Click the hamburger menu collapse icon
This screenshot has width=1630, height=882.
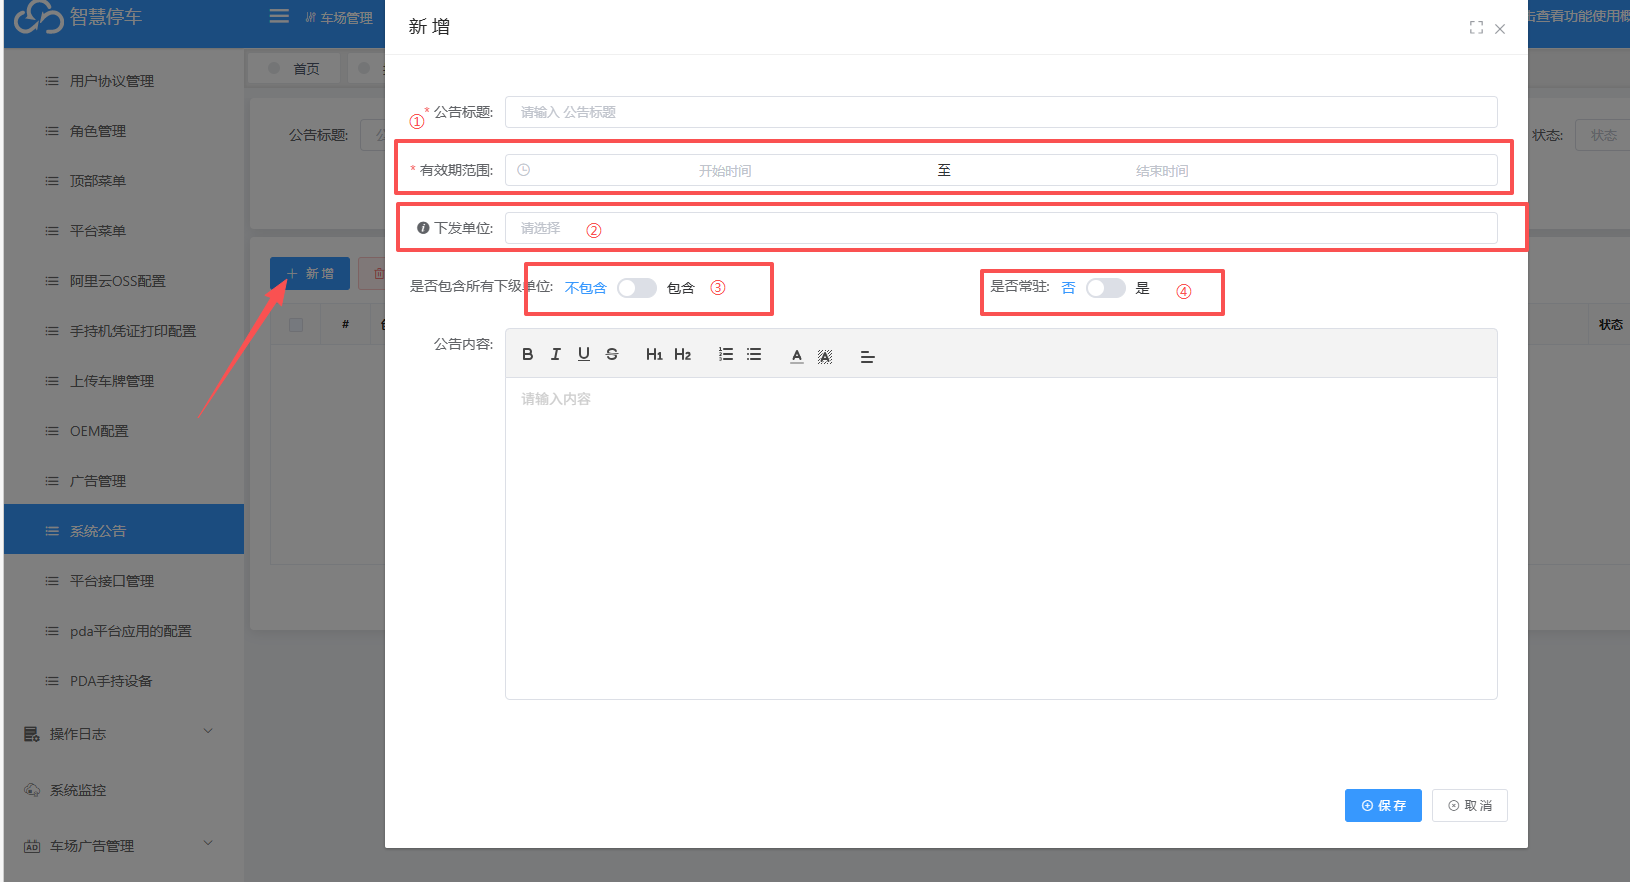point(280,16)
